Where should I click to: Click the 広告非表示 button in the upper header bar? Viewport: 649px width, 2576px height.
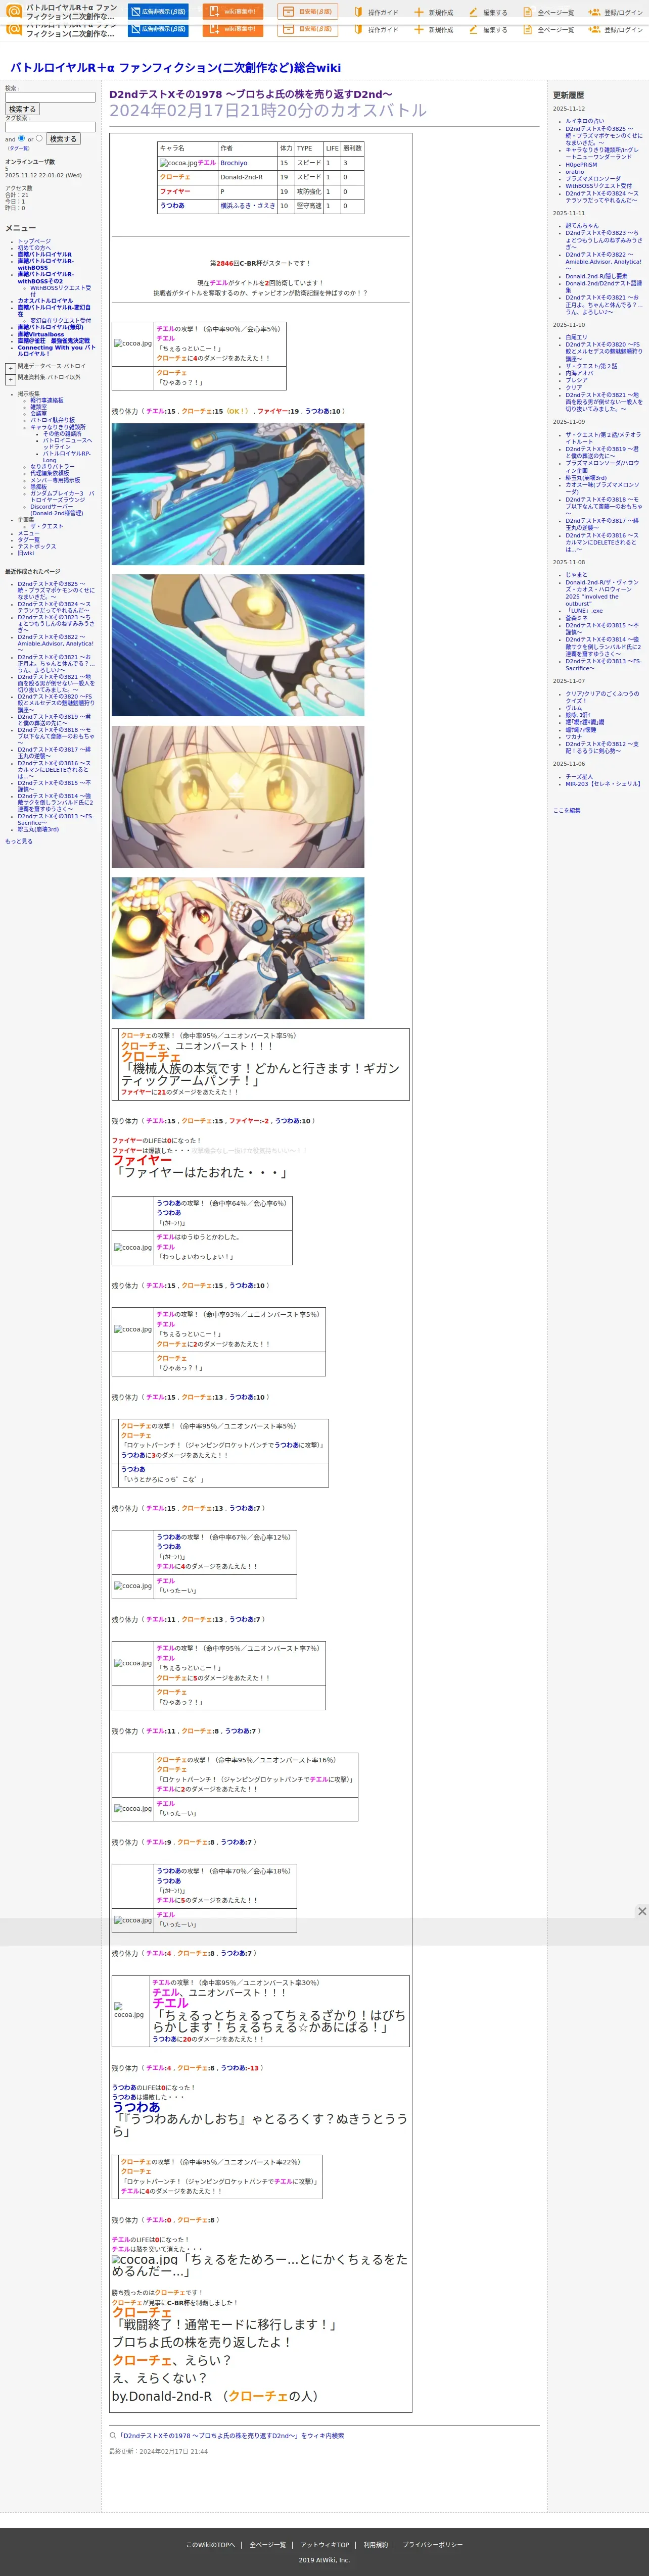(158, 12)
